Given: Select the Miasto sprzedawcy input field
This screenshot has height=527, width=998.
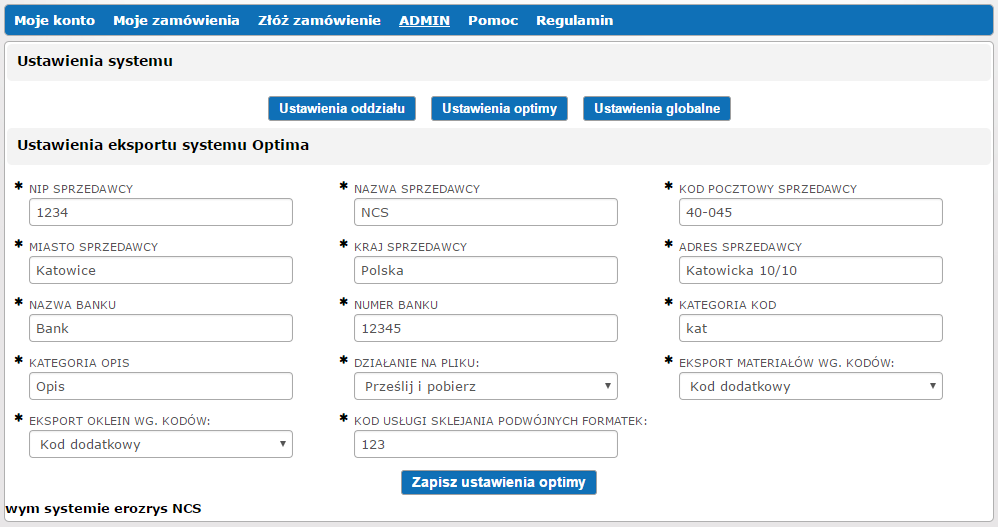Looking at the screenshot, I should (x=160, y=270).
